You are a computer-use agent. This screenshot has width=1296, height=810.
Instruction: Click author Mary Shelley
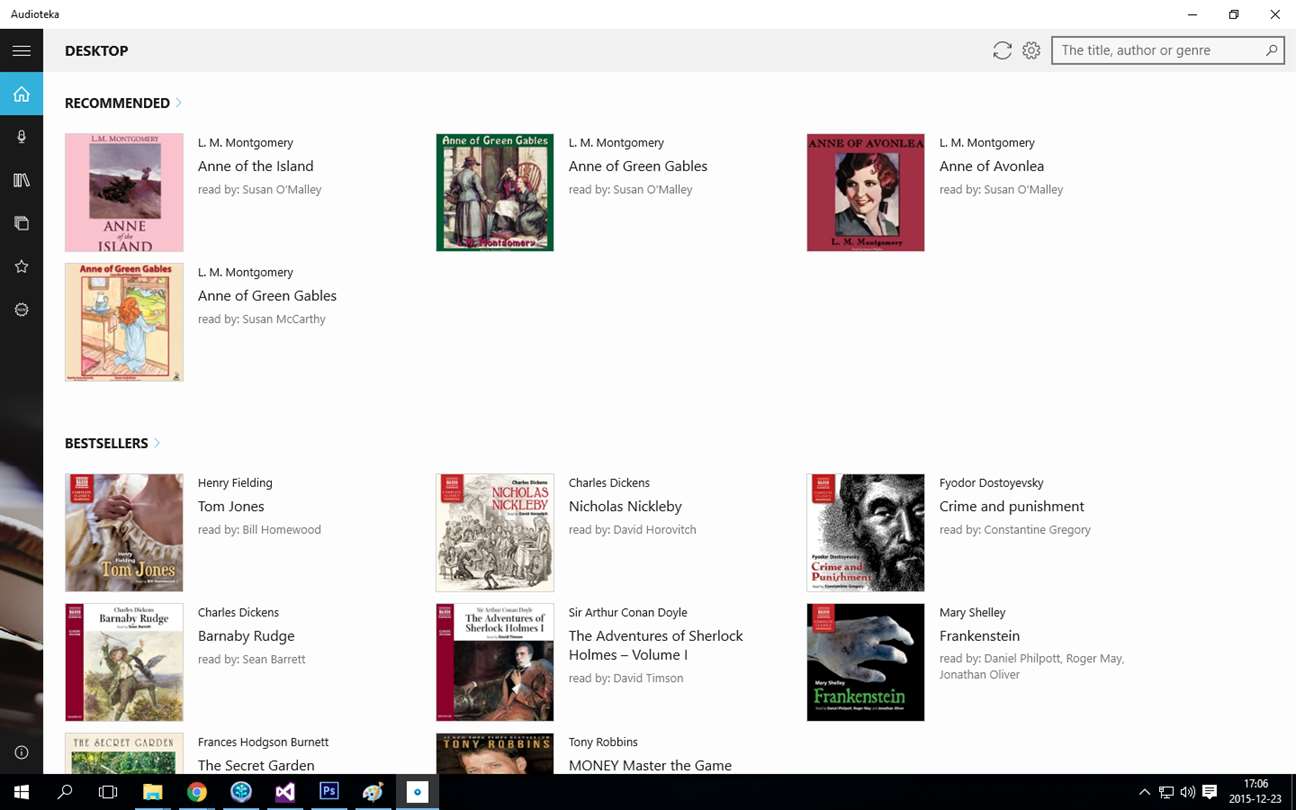pos(972,613)
